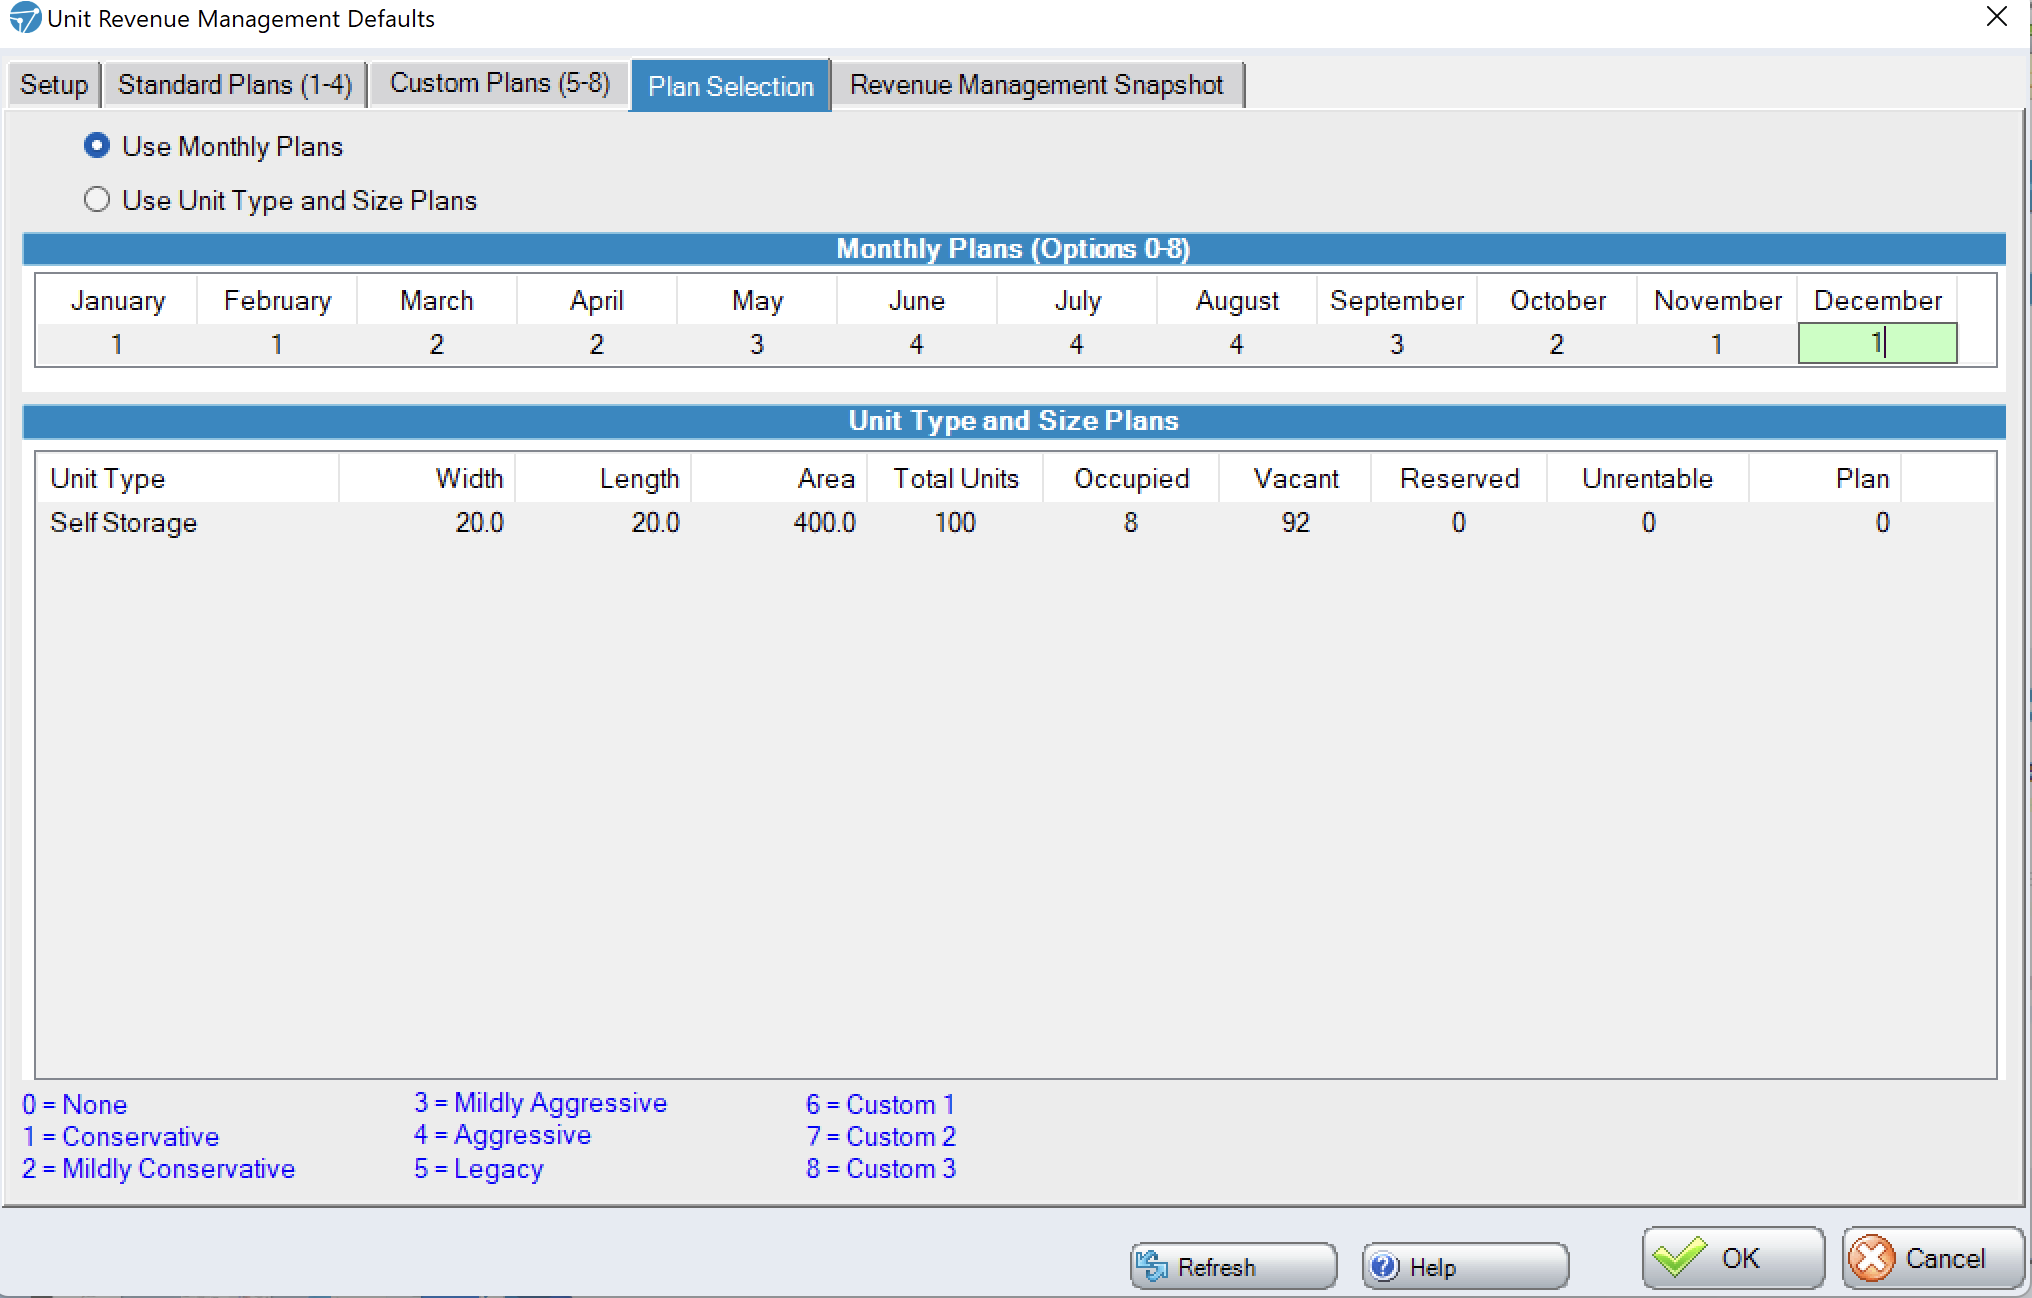
Task: Click the green checkmark icon on OK
Action: [1680, 1257]
